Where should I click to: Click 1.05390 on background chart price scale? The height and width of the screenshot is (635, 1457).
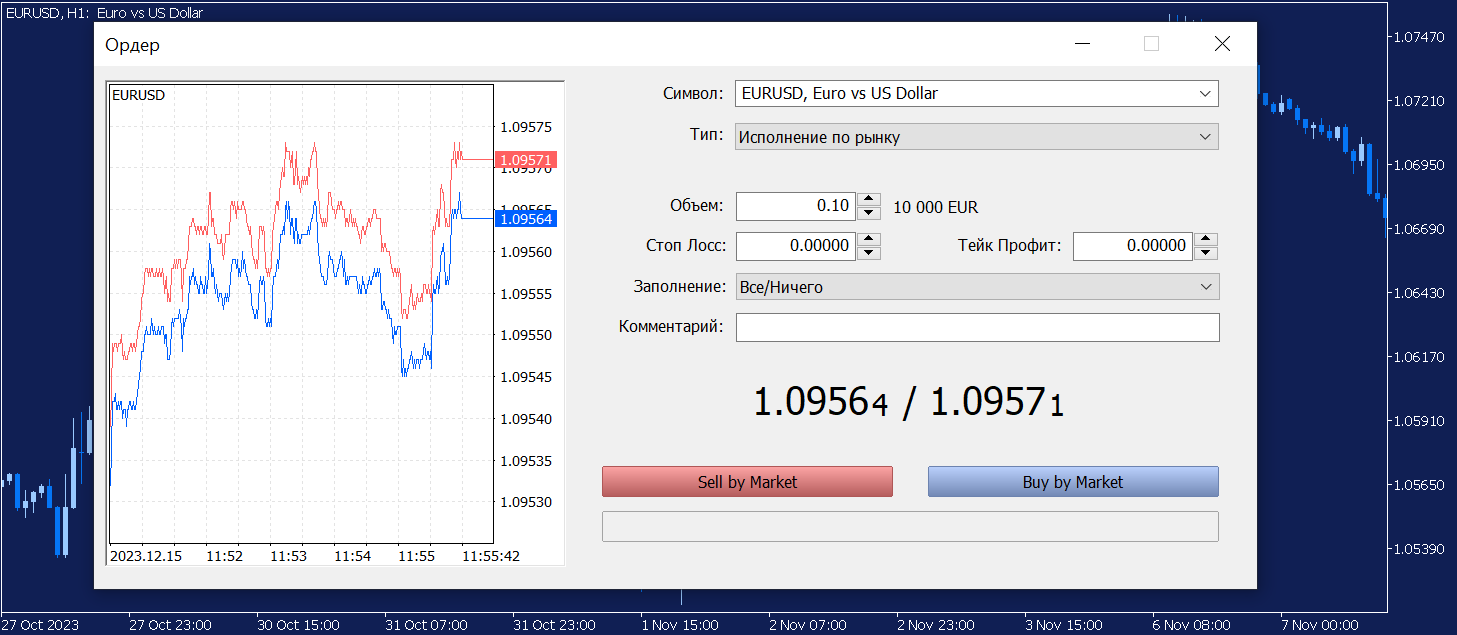[x=1419, y=549]
